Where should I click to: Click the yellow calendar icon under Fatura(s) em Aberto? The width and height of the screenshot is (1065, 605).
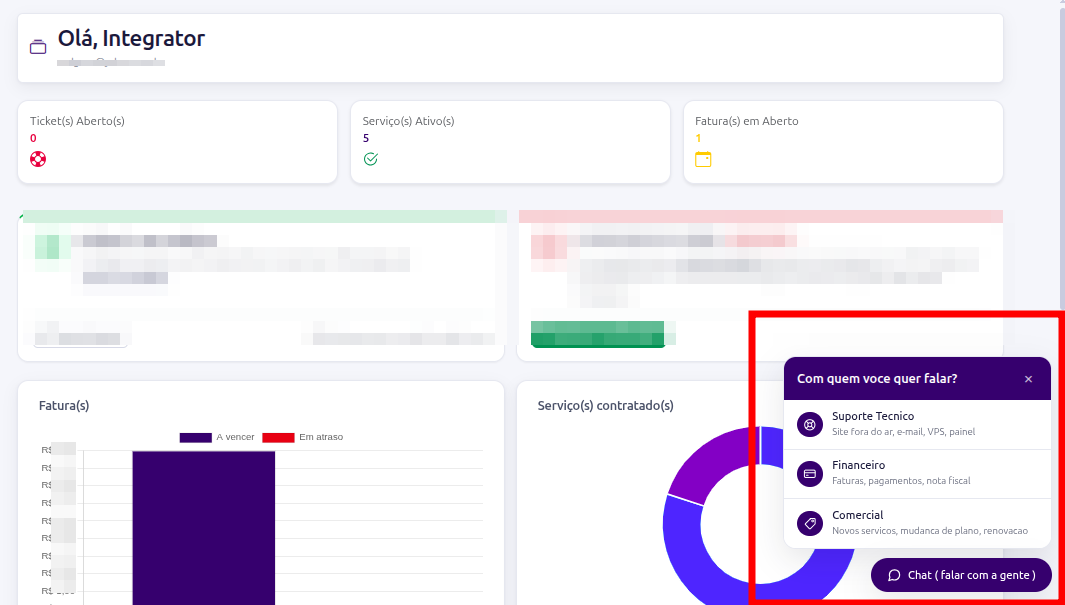click(703, 160)
